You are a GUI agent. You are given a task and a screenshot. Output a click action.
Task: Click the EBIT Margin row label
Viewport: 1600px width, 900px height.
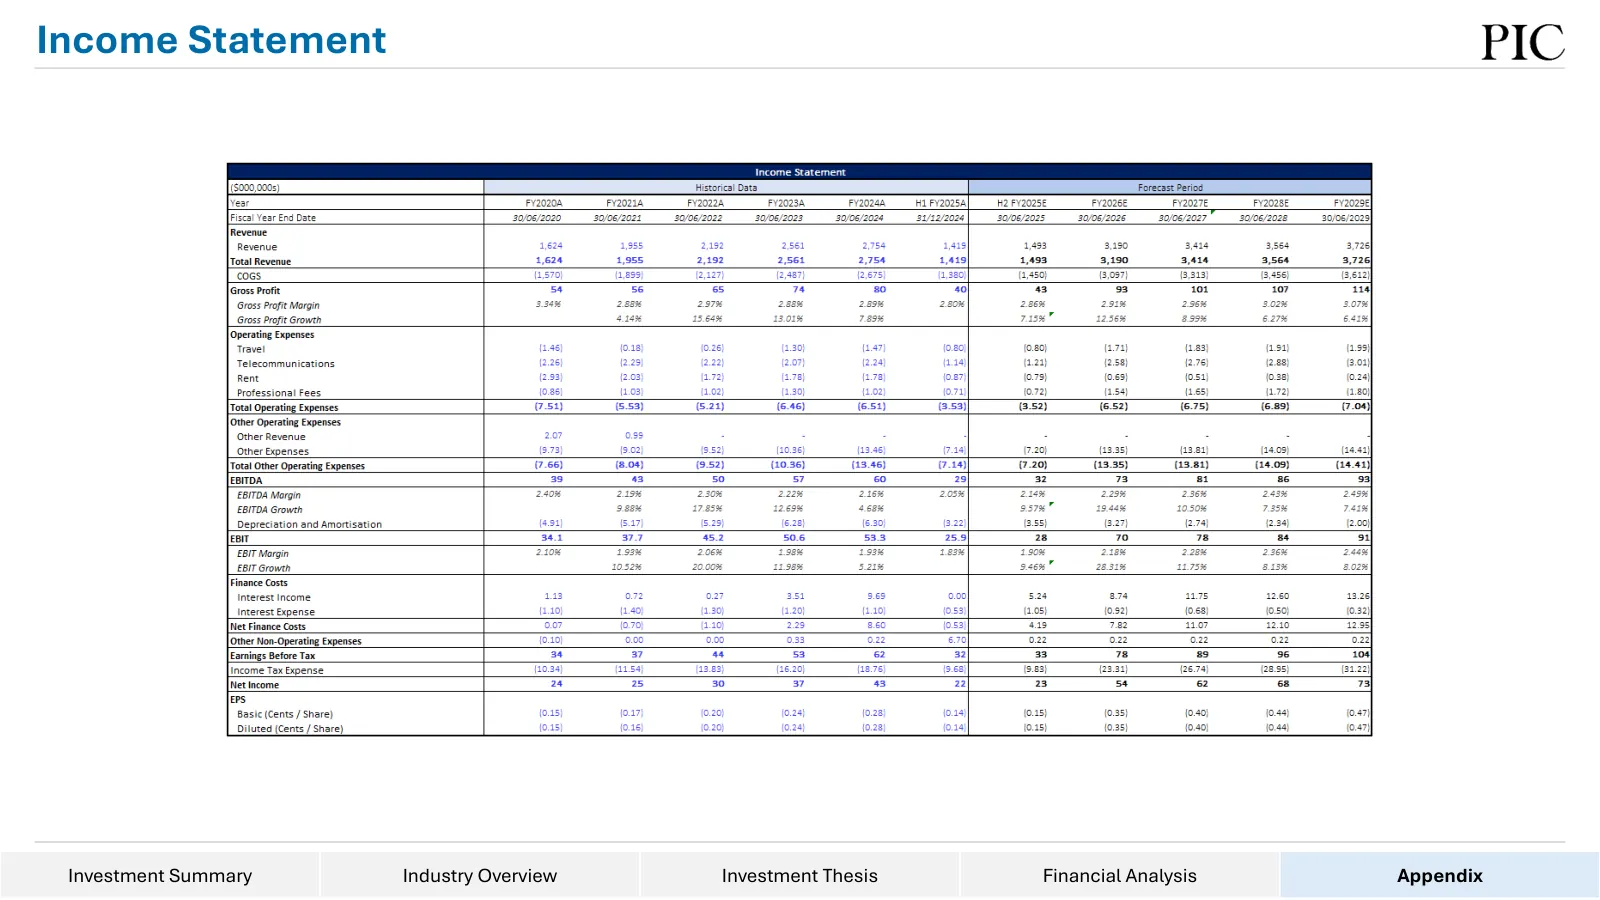[x=263, y=554]
